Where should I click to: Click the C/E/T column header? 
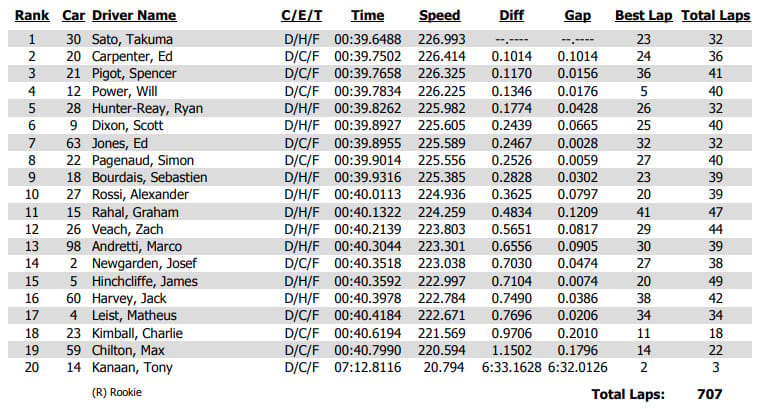pos(301,16)
